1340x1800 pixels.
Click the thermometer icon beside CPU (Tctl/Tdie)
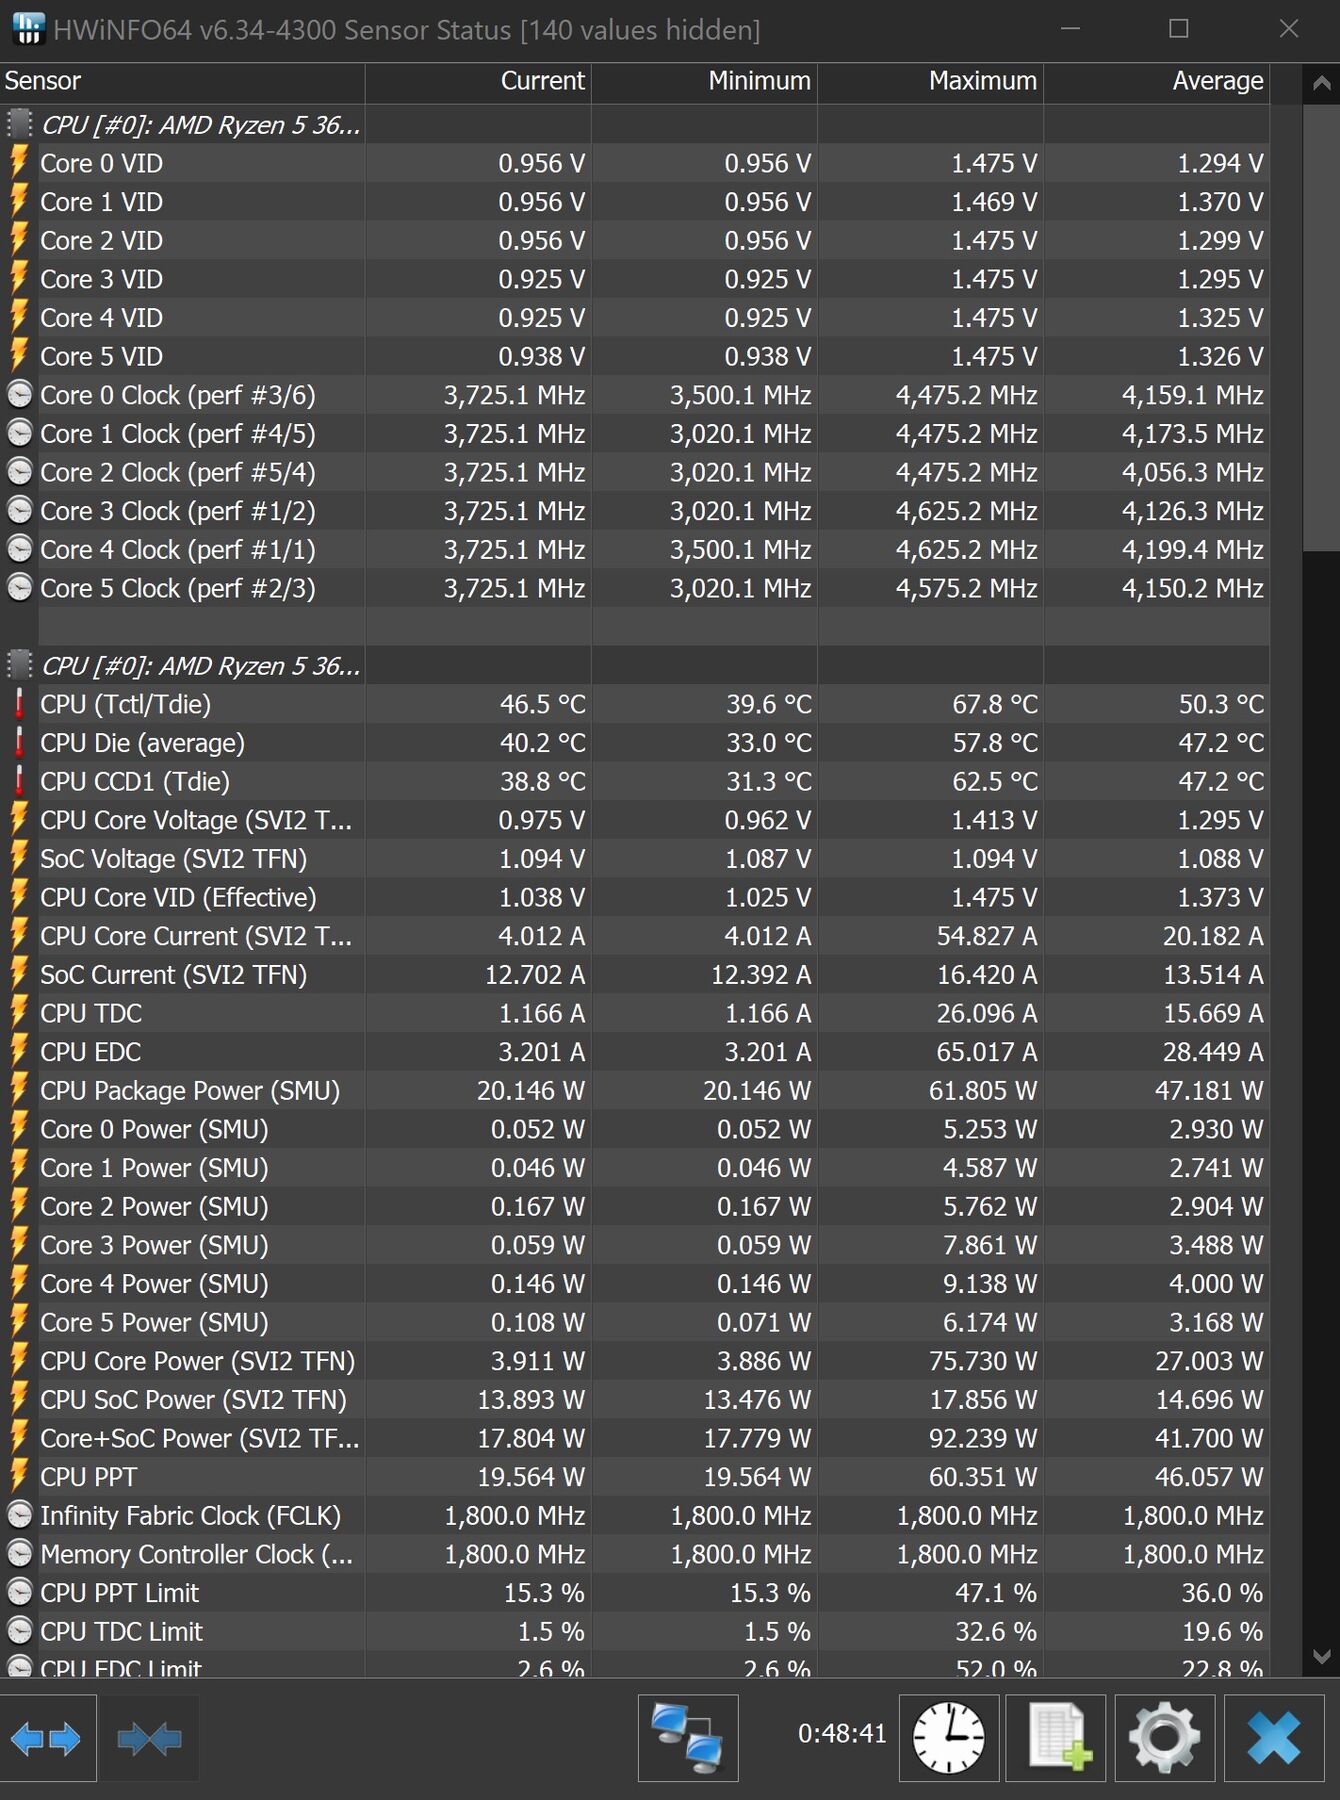tap(19, 704)
